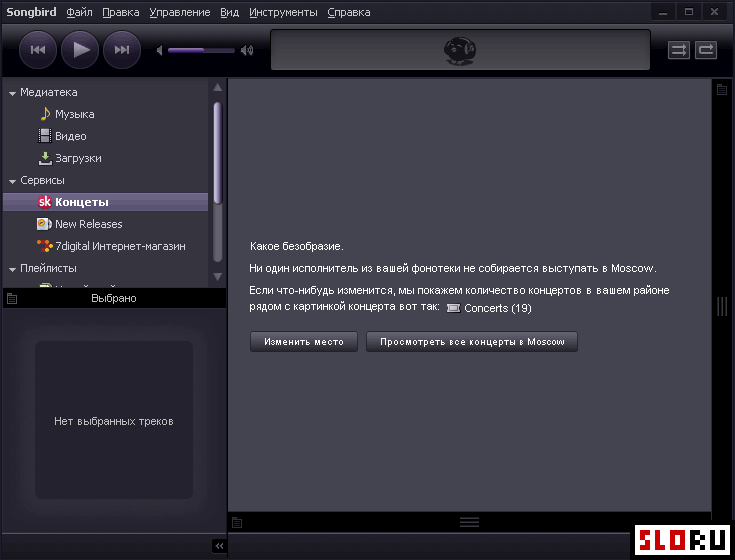Click Изменить место button

point(304,342)
